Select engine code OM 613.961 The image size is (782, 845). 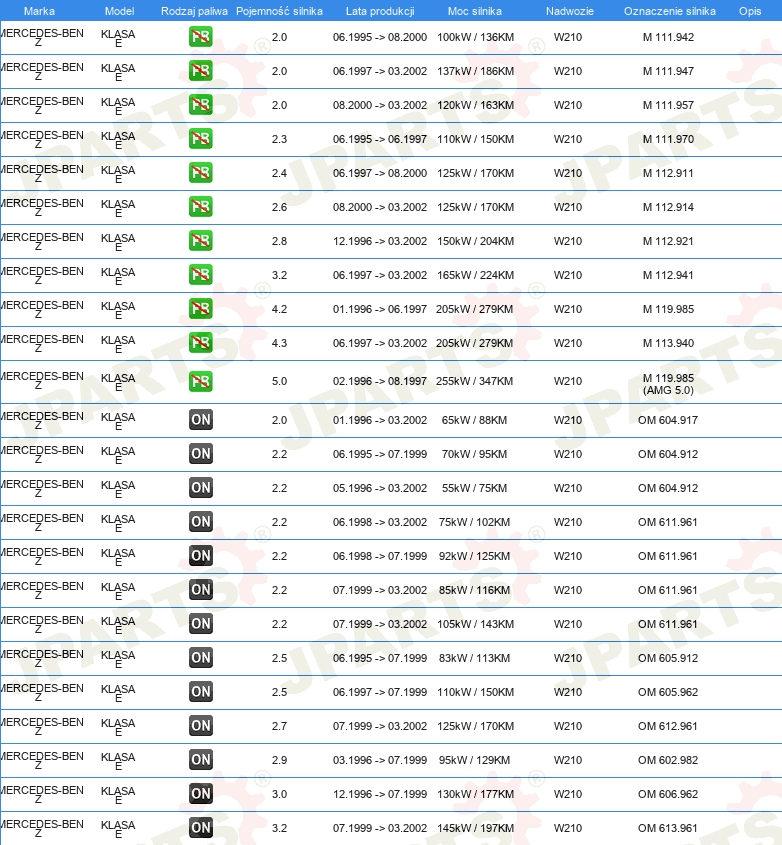668,828
